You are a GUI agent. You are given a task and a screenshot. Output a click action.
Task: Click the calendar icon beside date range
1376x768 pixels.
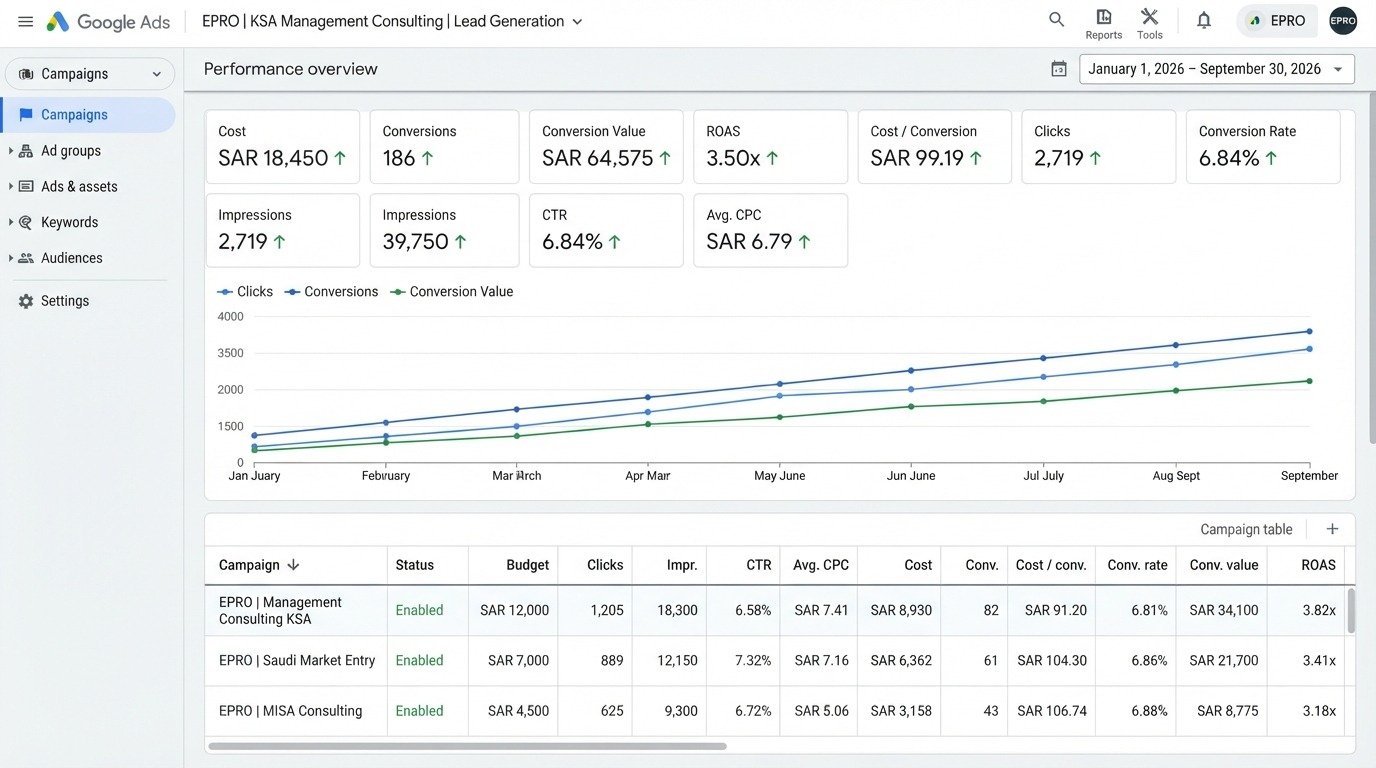(x=1059, y=69)
